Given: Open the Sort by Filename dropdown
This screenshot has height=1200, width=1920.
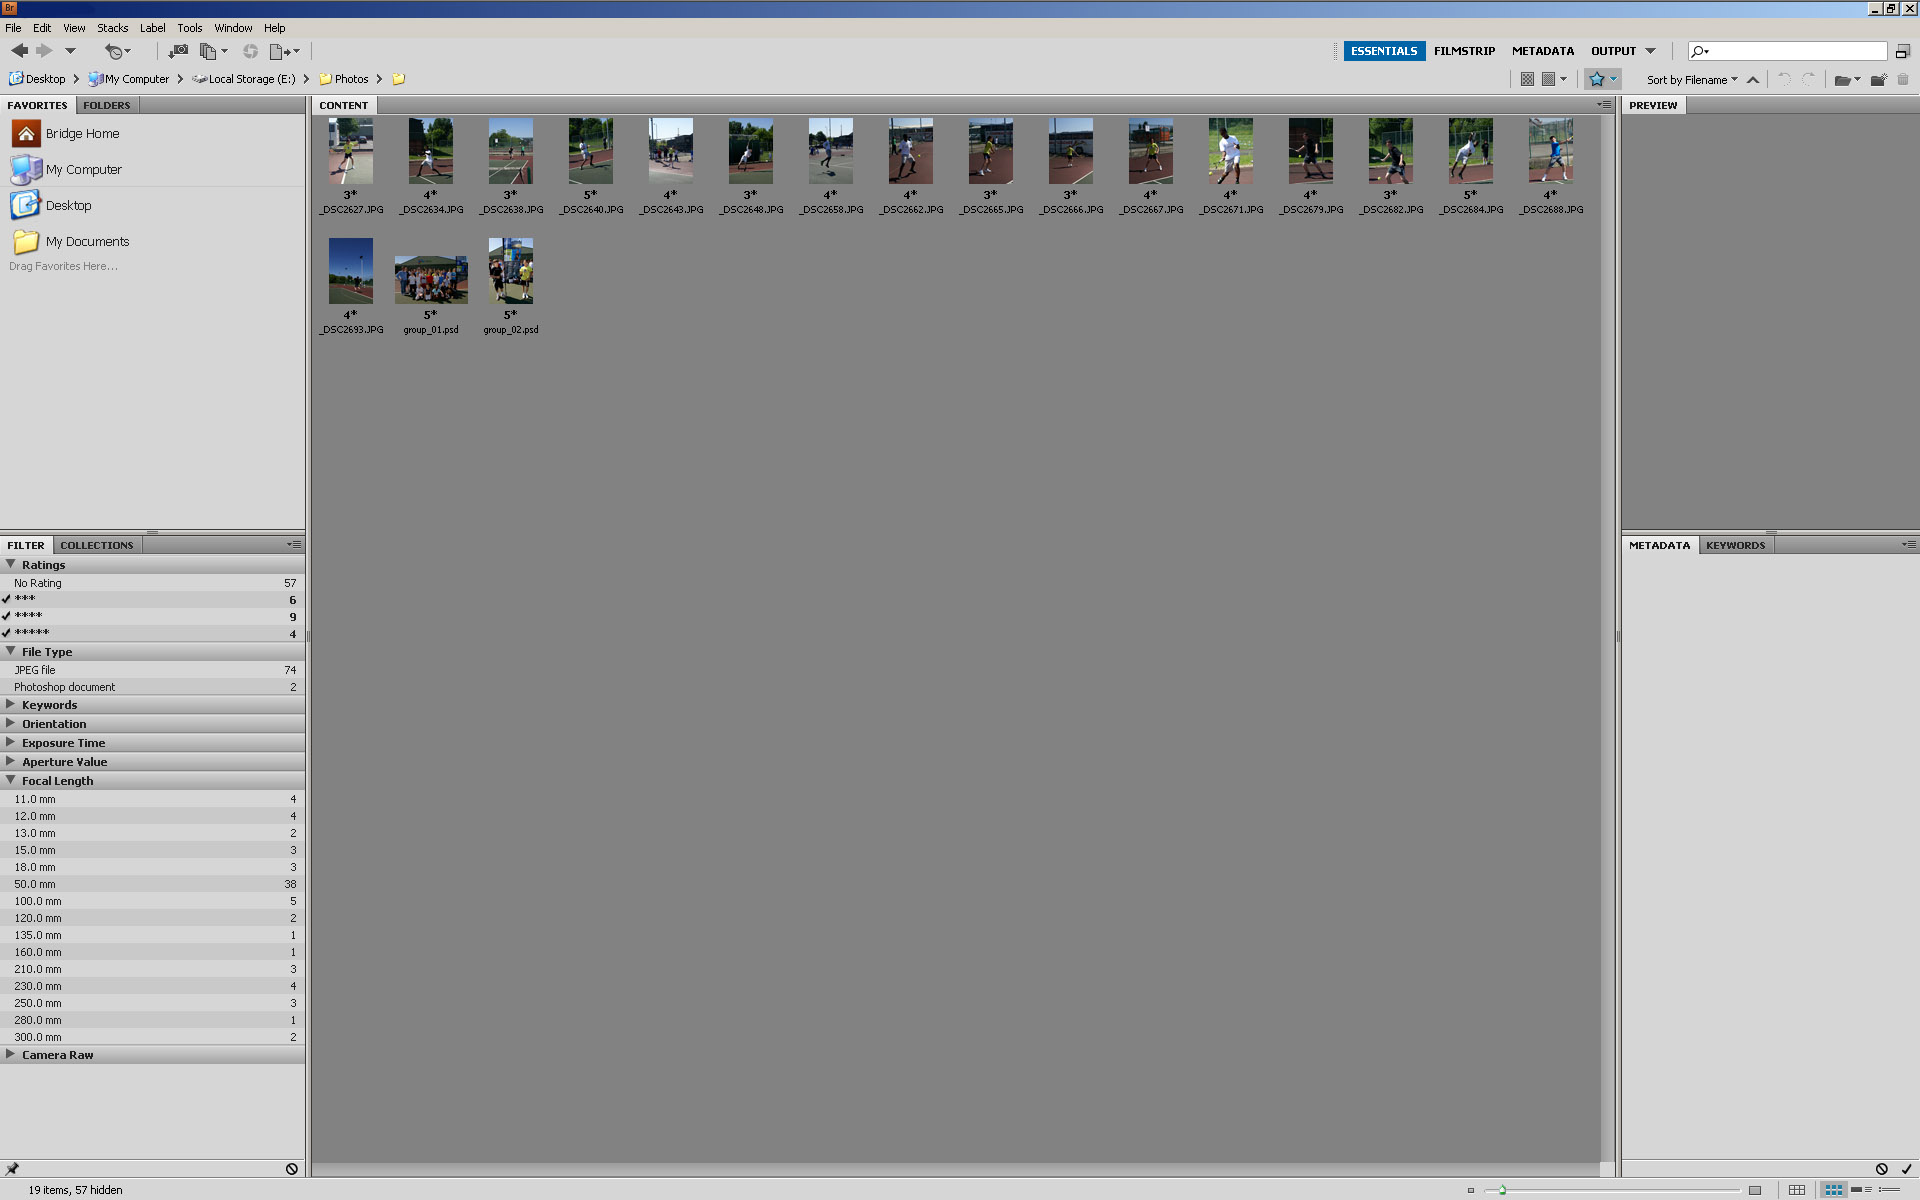Looking at the screenshot, I should coord(1692,80).
